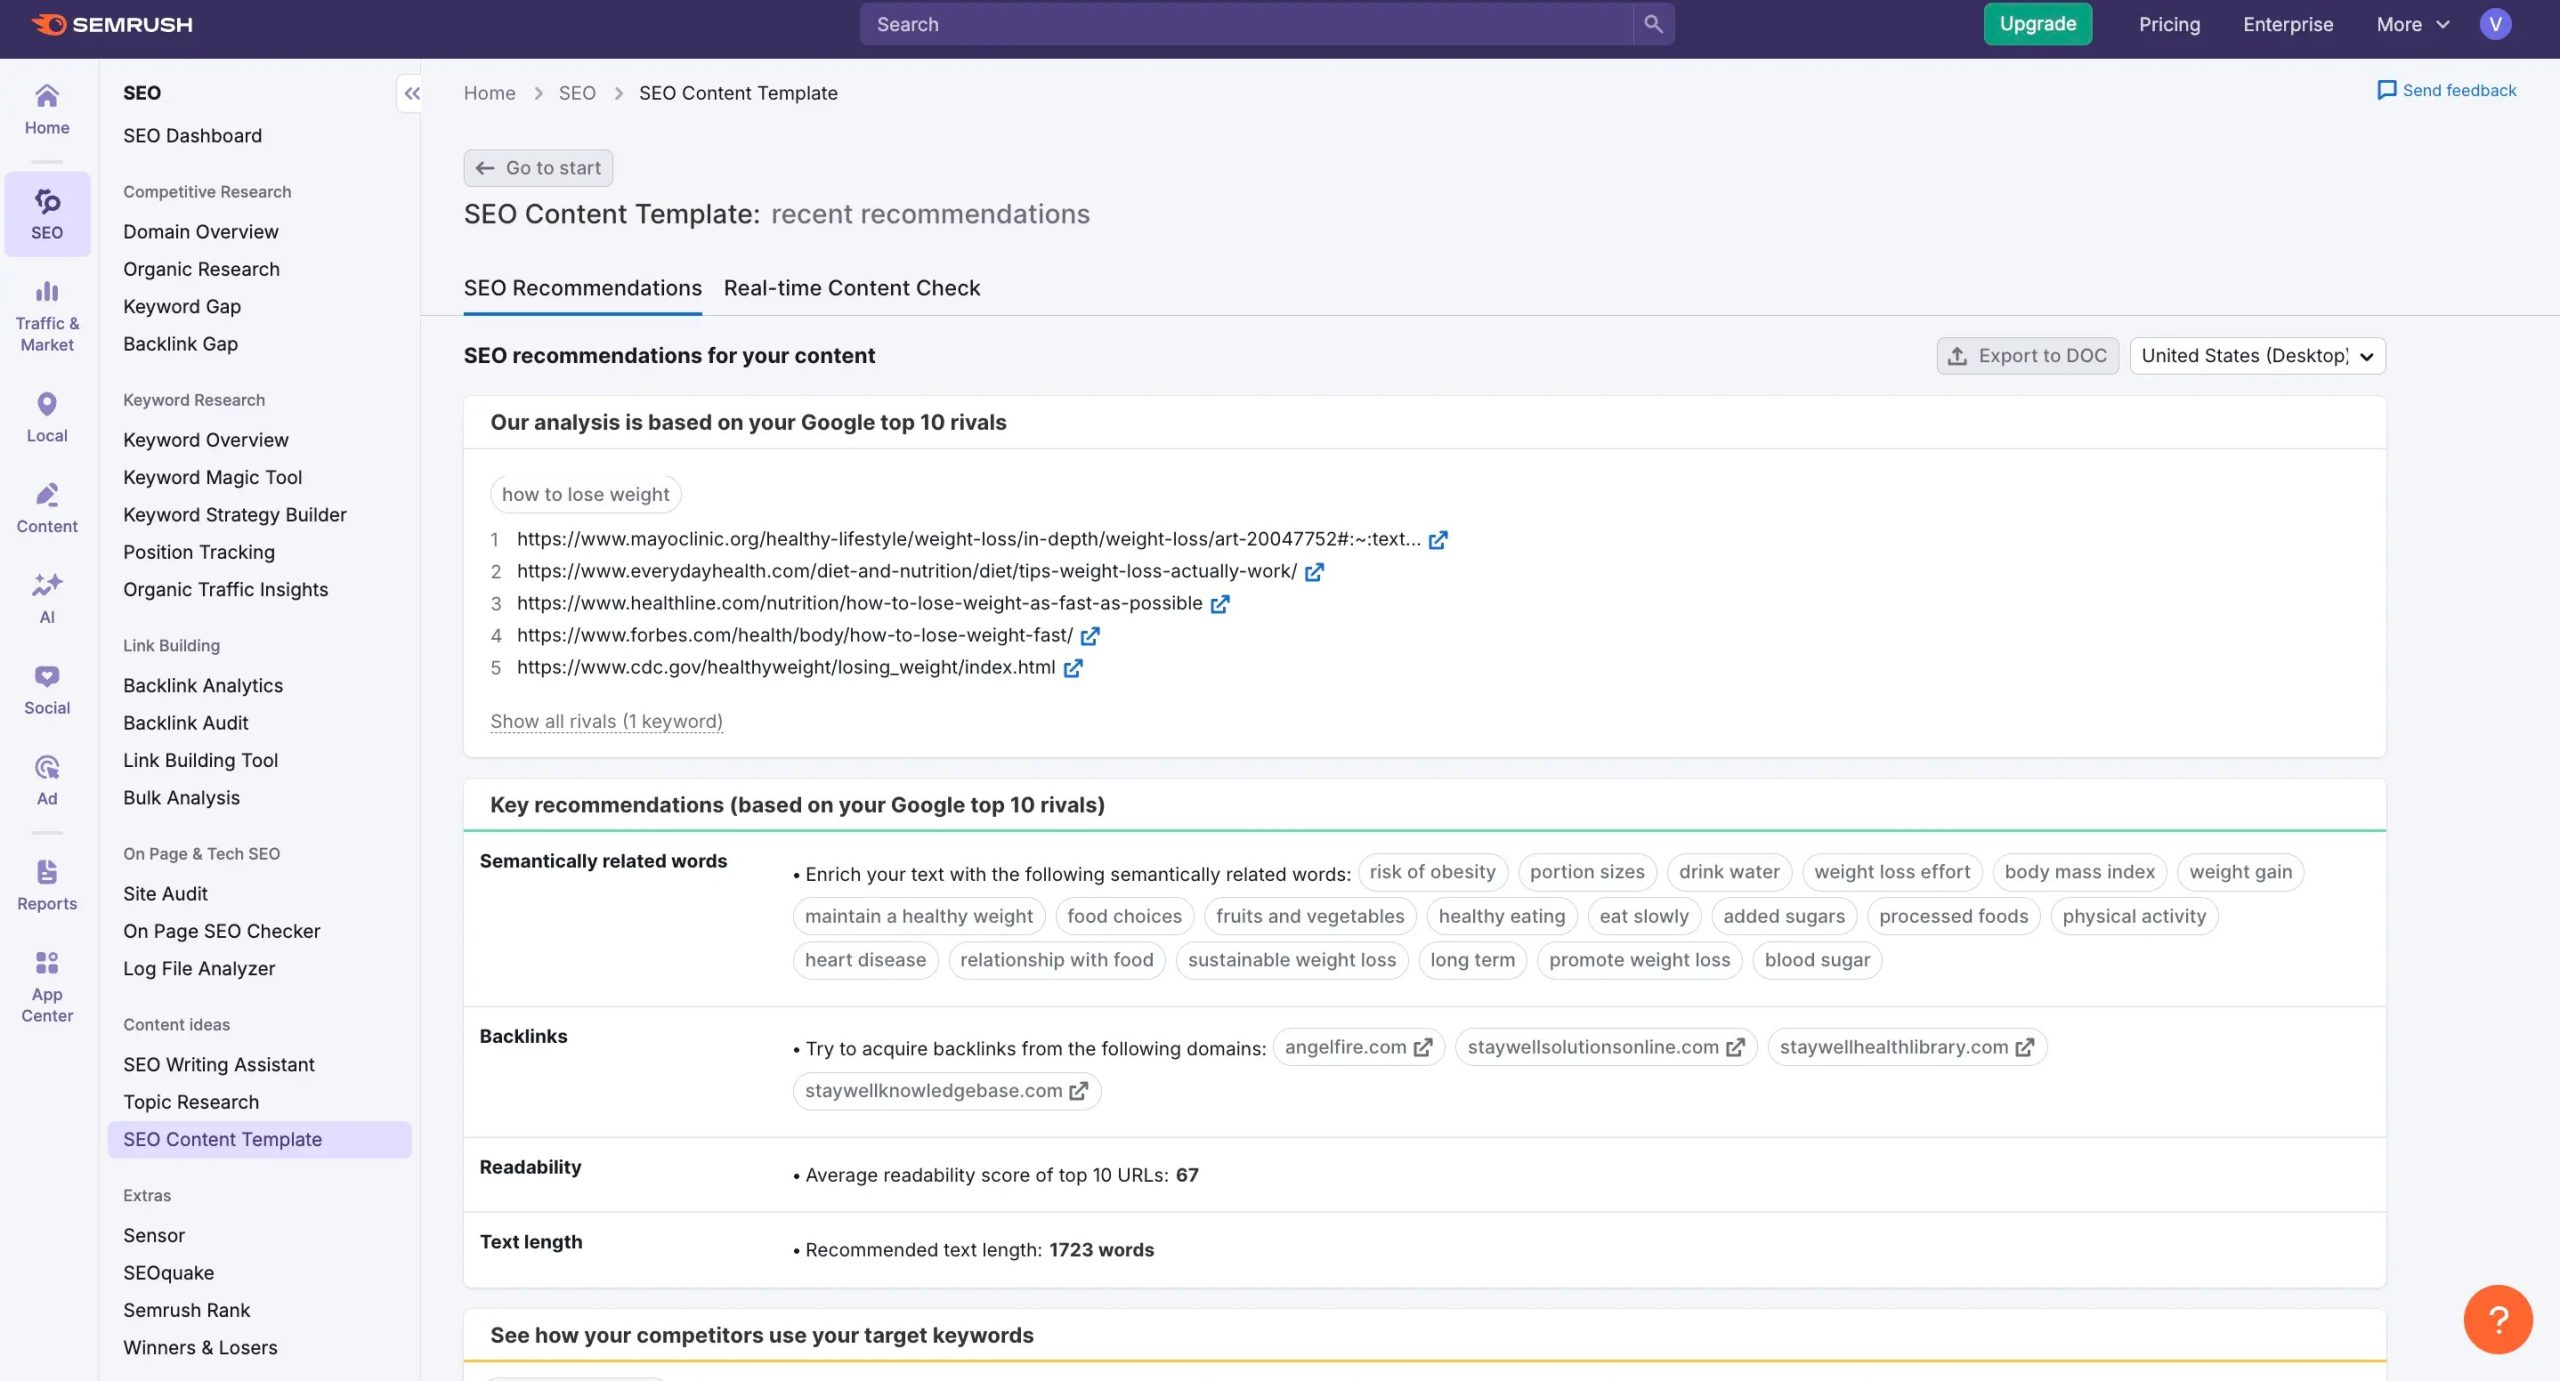Select Keyword Magic Tool in sidebar

coord(212,477)
